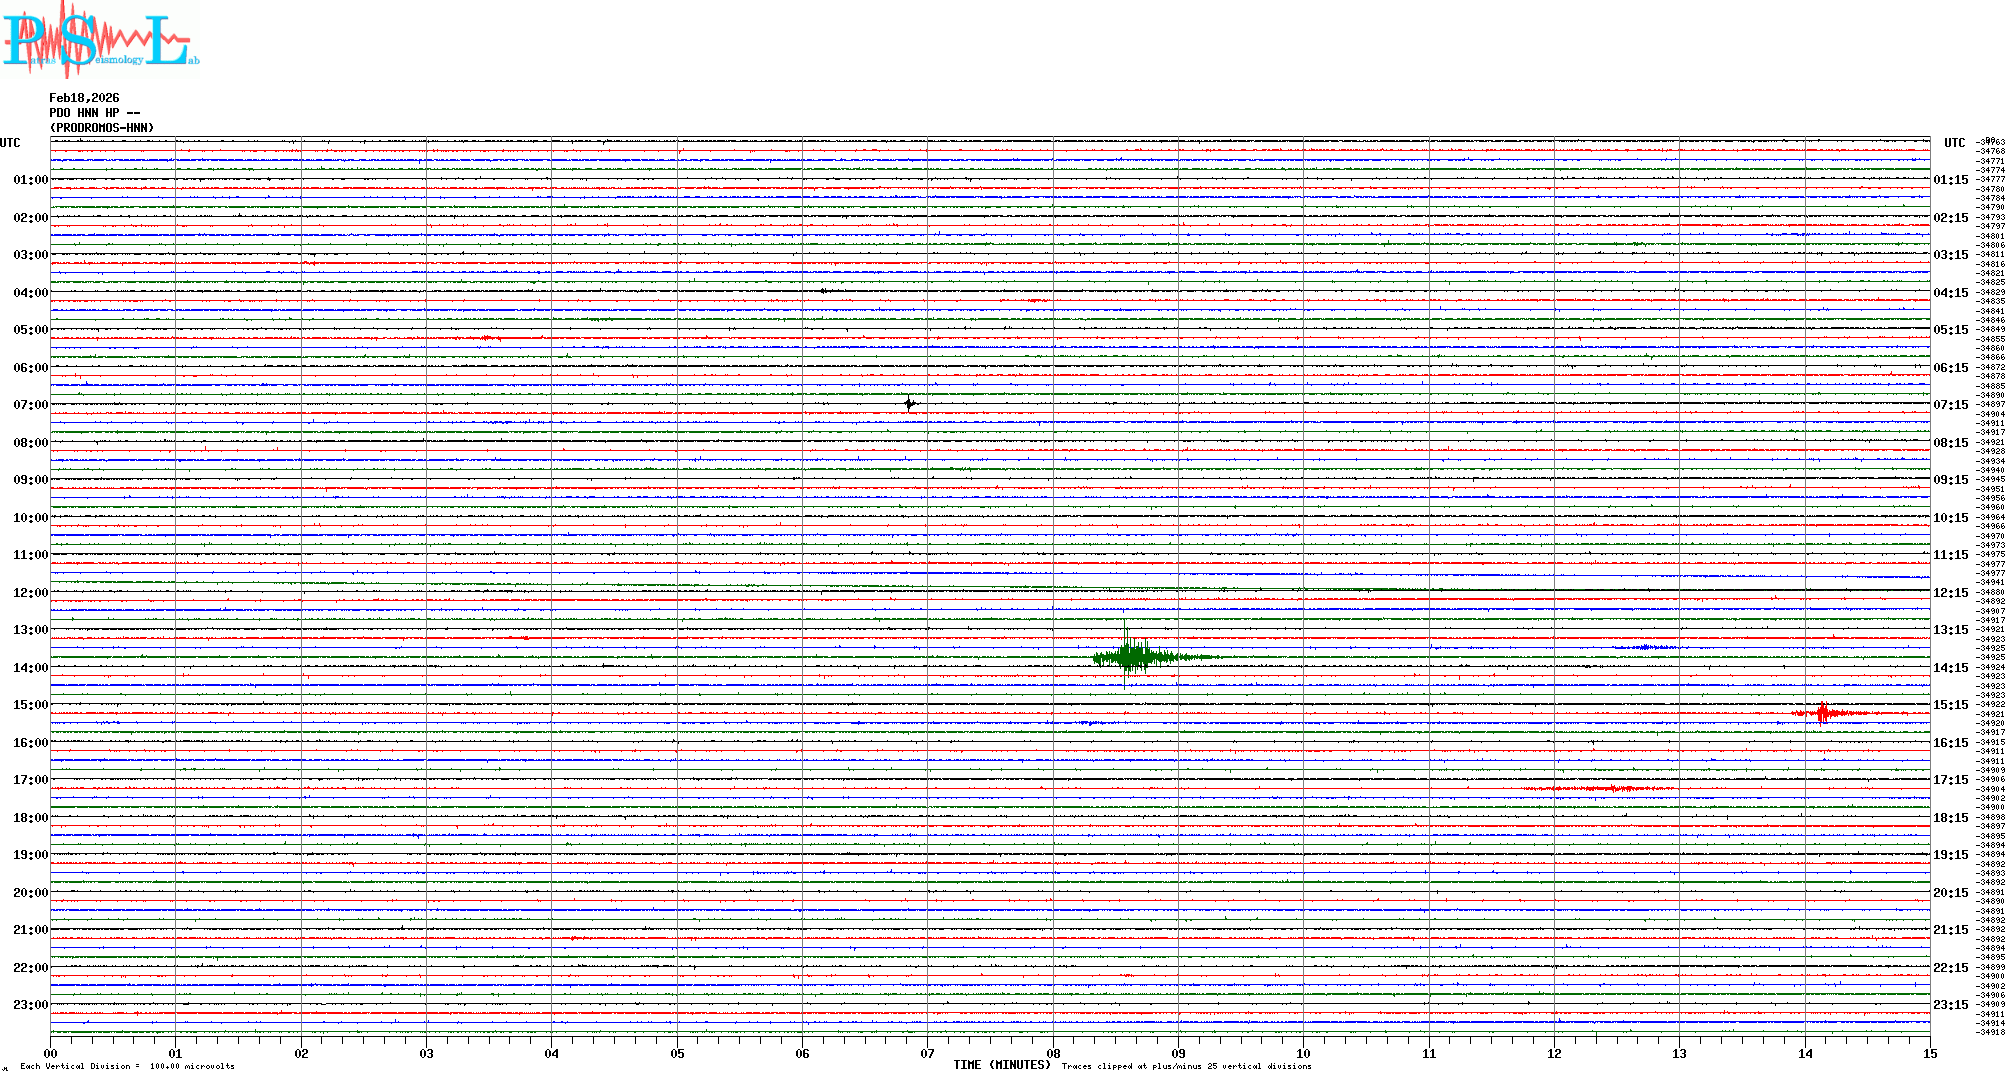Click the minute 15 tick label at bottom

[1929, 1053]
